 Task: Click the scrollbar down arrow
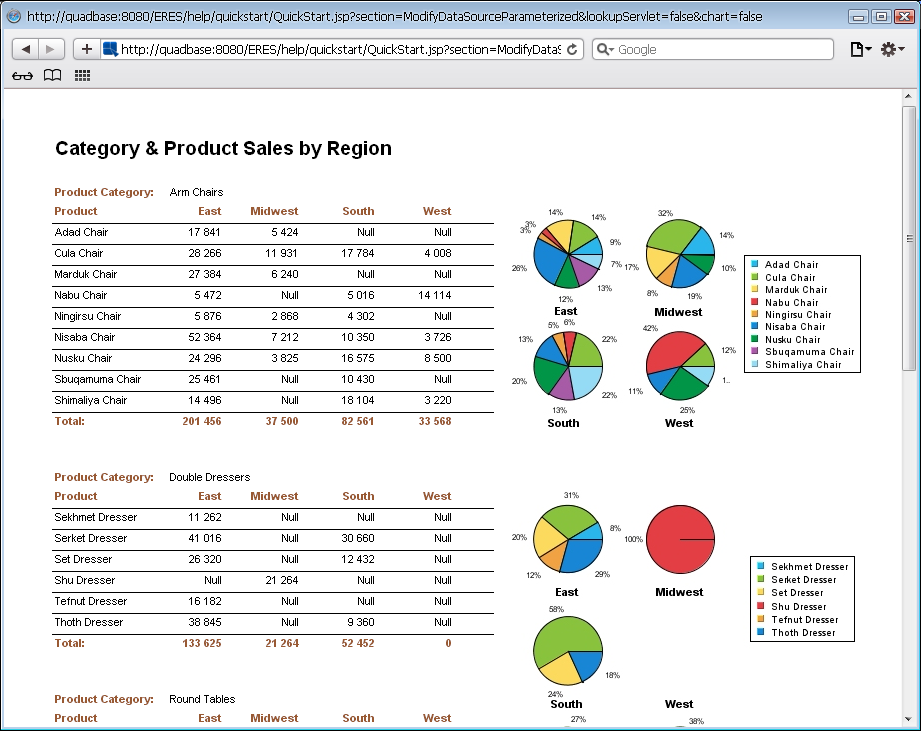coord(909,719)
